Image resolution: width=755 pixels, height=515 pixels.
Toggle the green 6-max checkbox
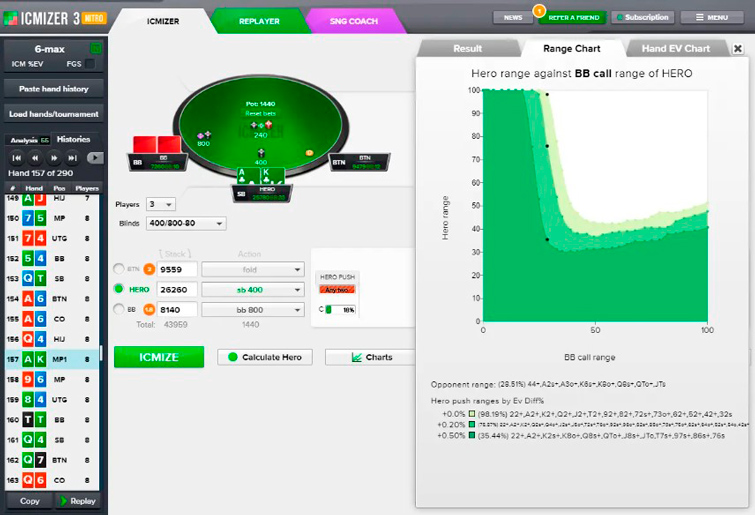(96, 48)
